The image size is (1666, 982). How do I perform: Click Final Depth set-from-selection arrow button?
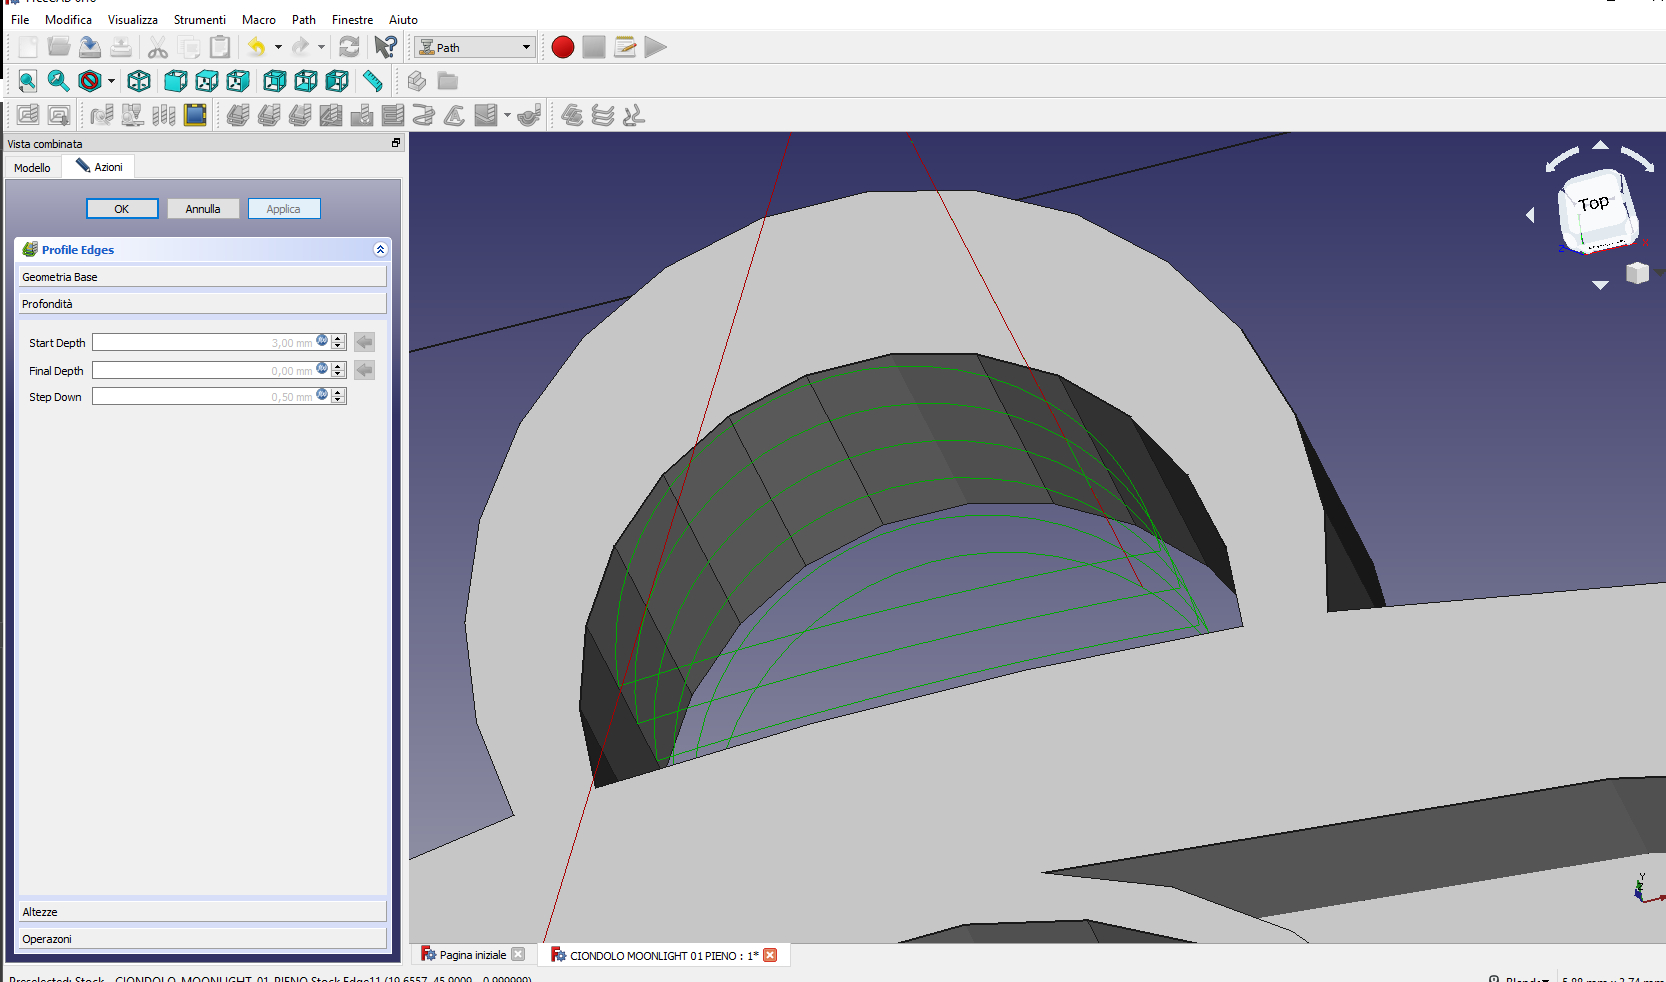(x=364, y=370)
